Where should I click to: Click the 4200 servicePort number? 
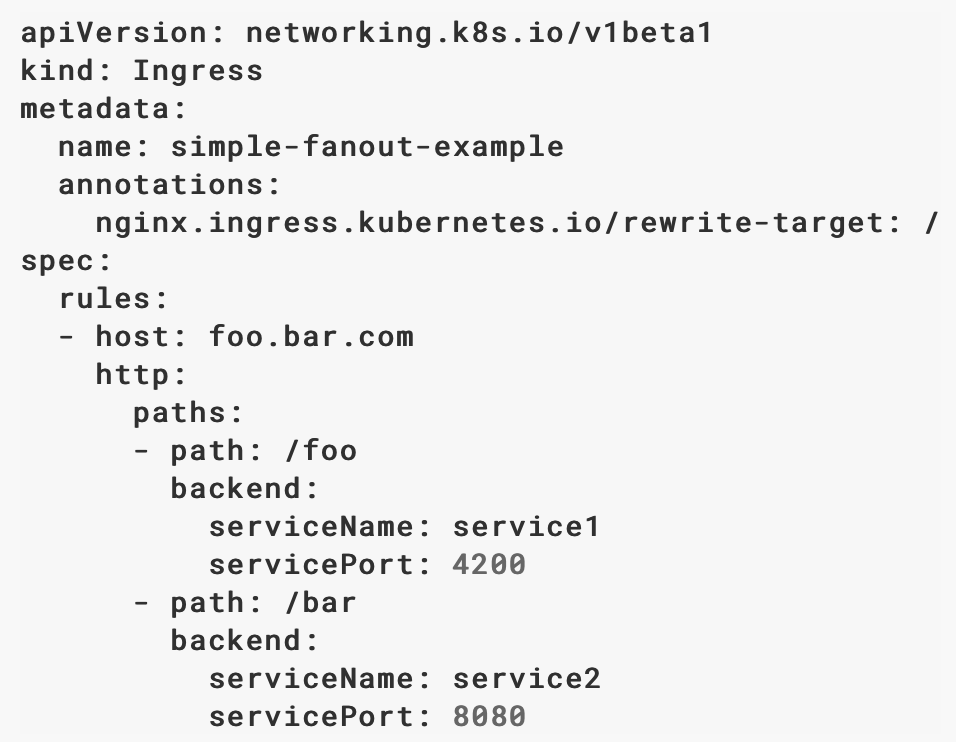(489, 565)
